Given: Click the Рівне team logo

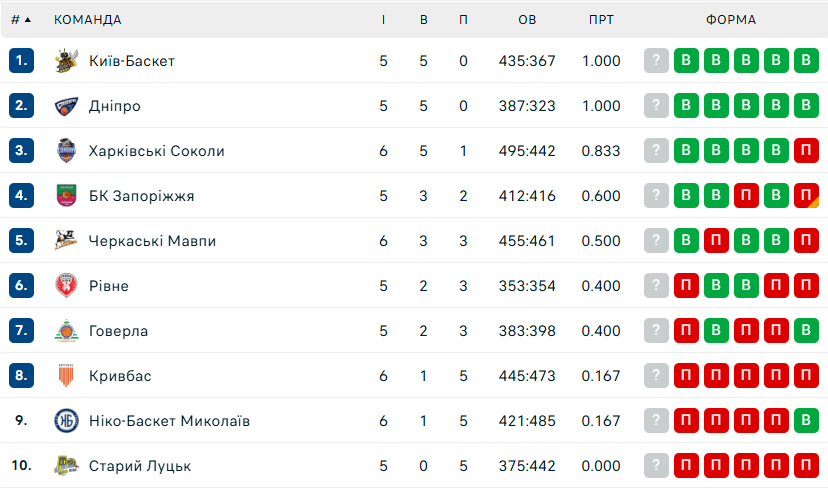Looking at the screenshot, I should 66,286.
